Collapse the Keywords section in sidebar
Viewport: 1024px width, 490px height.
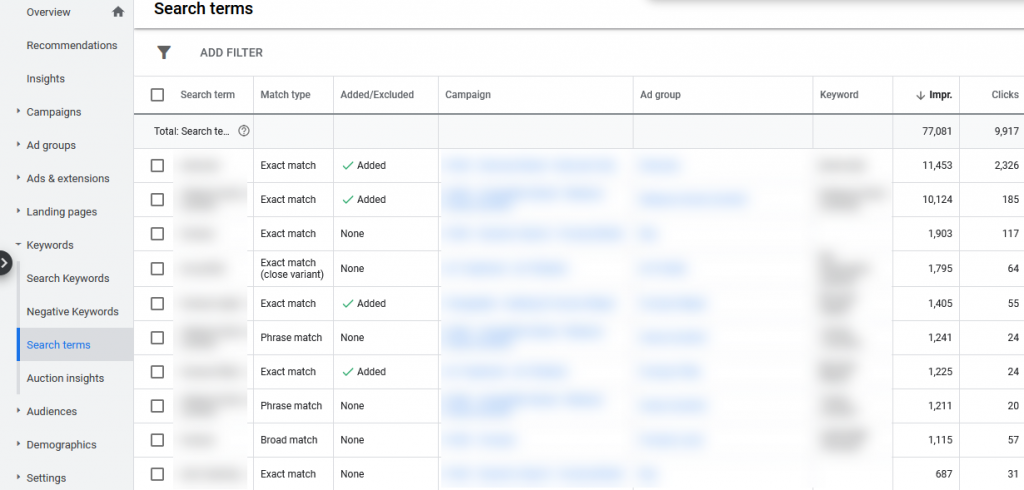click(18, 245)
